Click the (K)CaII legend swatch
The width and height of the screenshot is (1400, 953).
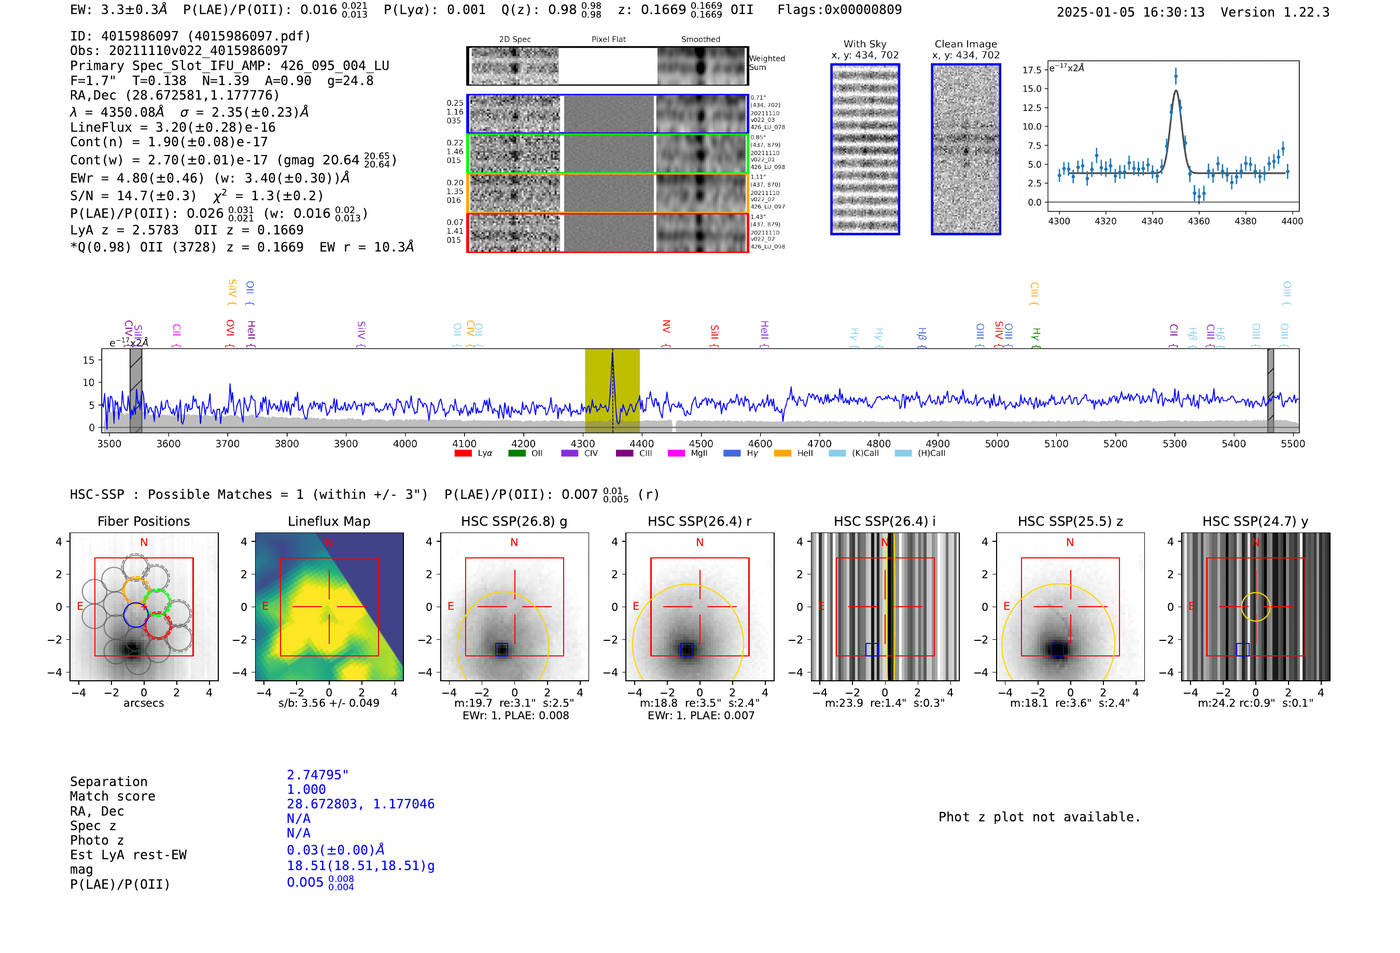[x=837, y=454]
